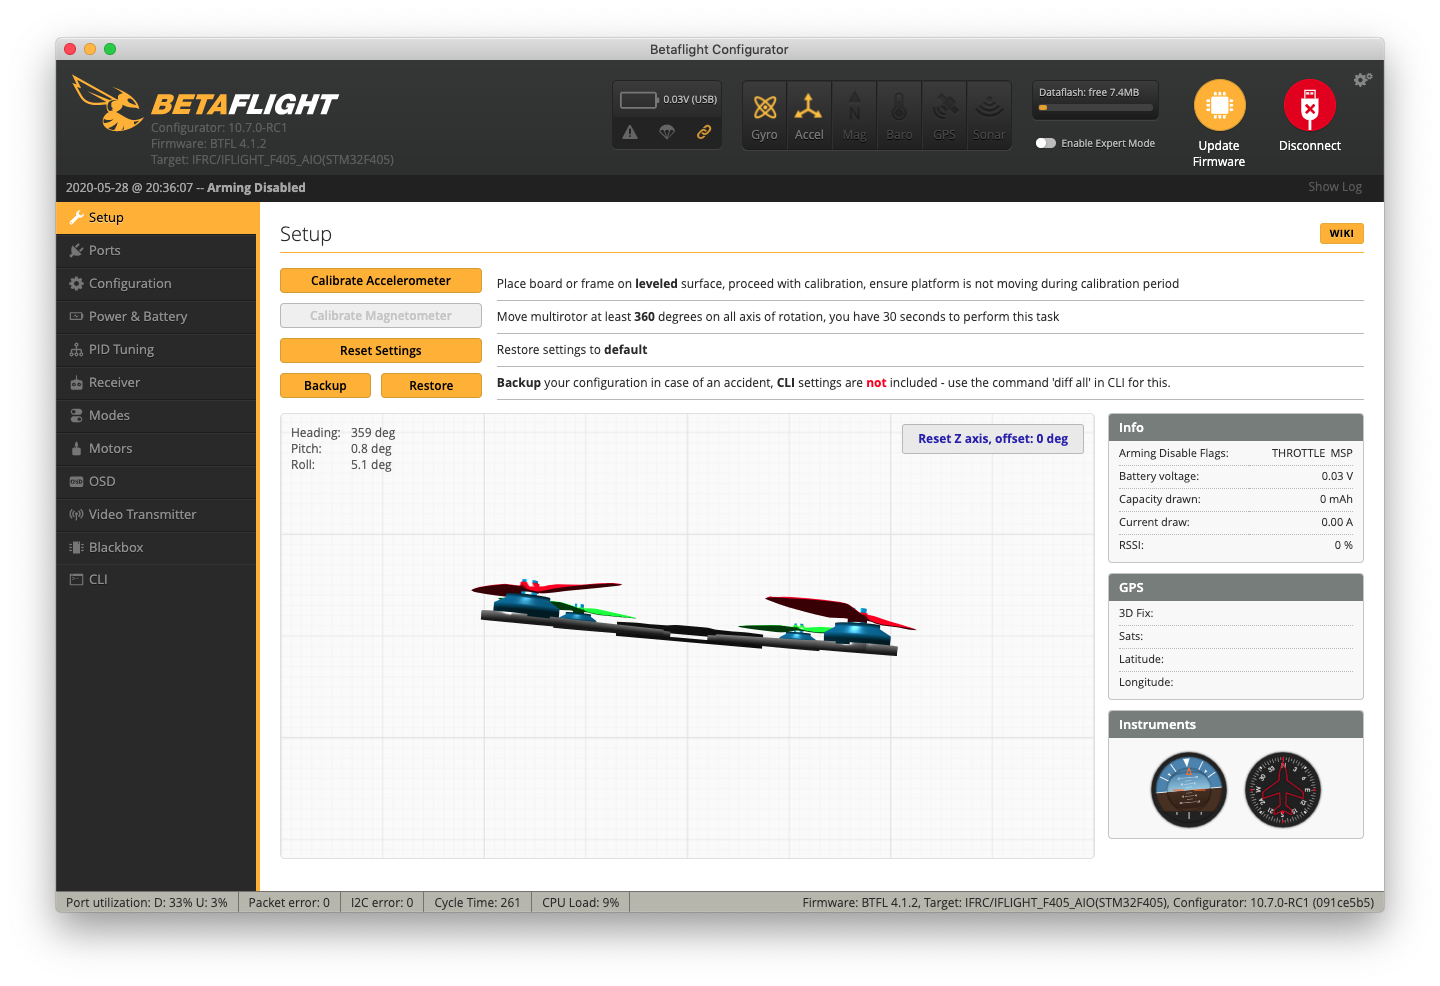The height and width of the screenshot is (986, 1440).
Task: Click the Latitude GPS row
Action: coord(1236,660)
